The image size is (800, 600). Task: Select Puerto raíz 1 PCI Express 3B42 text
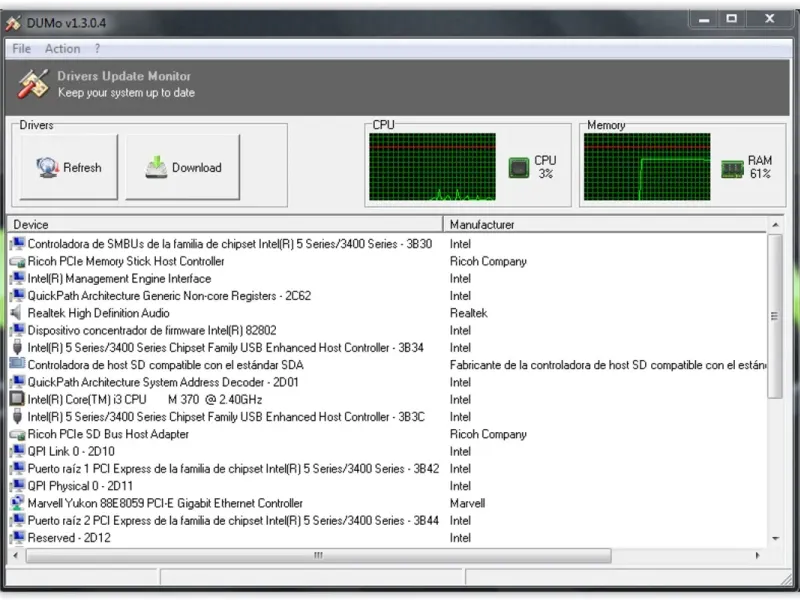click(x=233, y=469)
